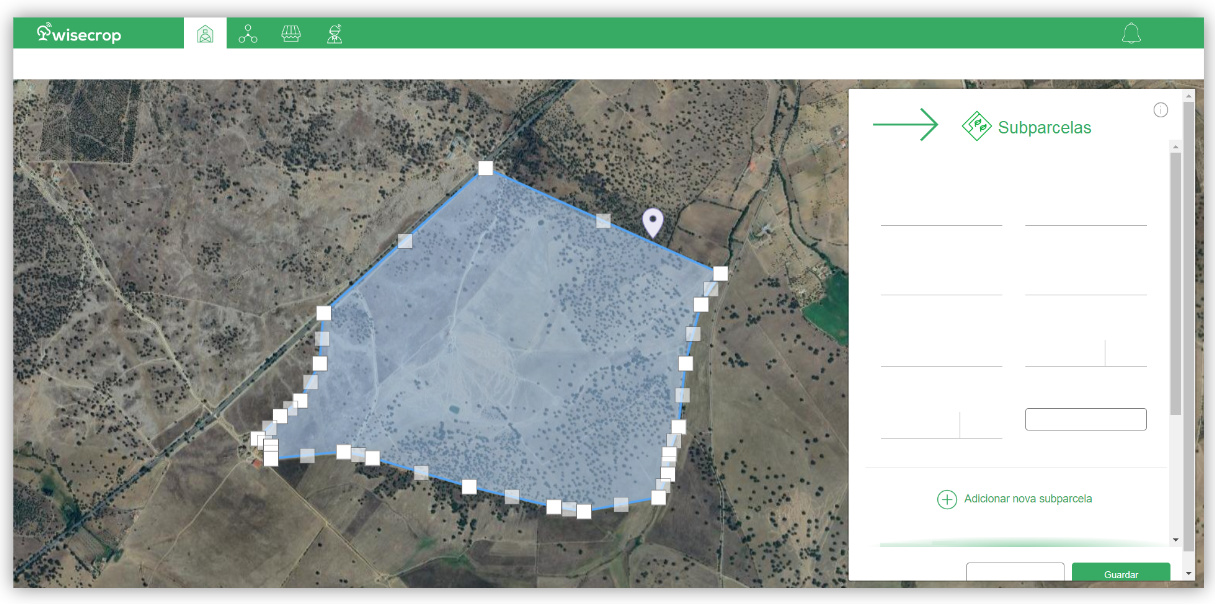Open the network nodes icon in top bar
The height and width of the screenshot is (604, 1215).
pyautogui.click(x=248, y=34)
